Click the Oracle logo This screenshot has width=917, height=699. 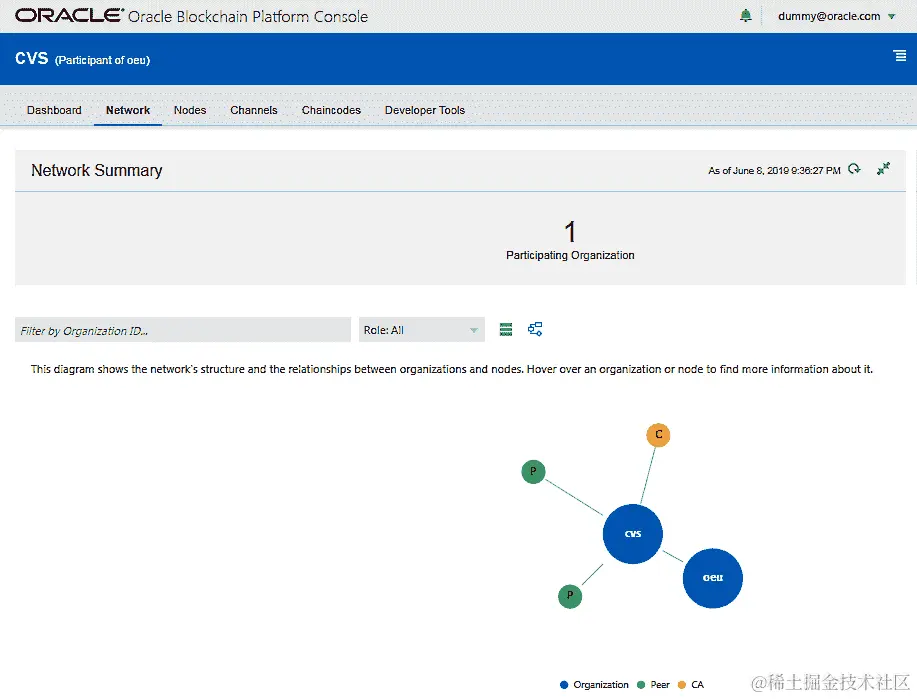coord(69,16)
